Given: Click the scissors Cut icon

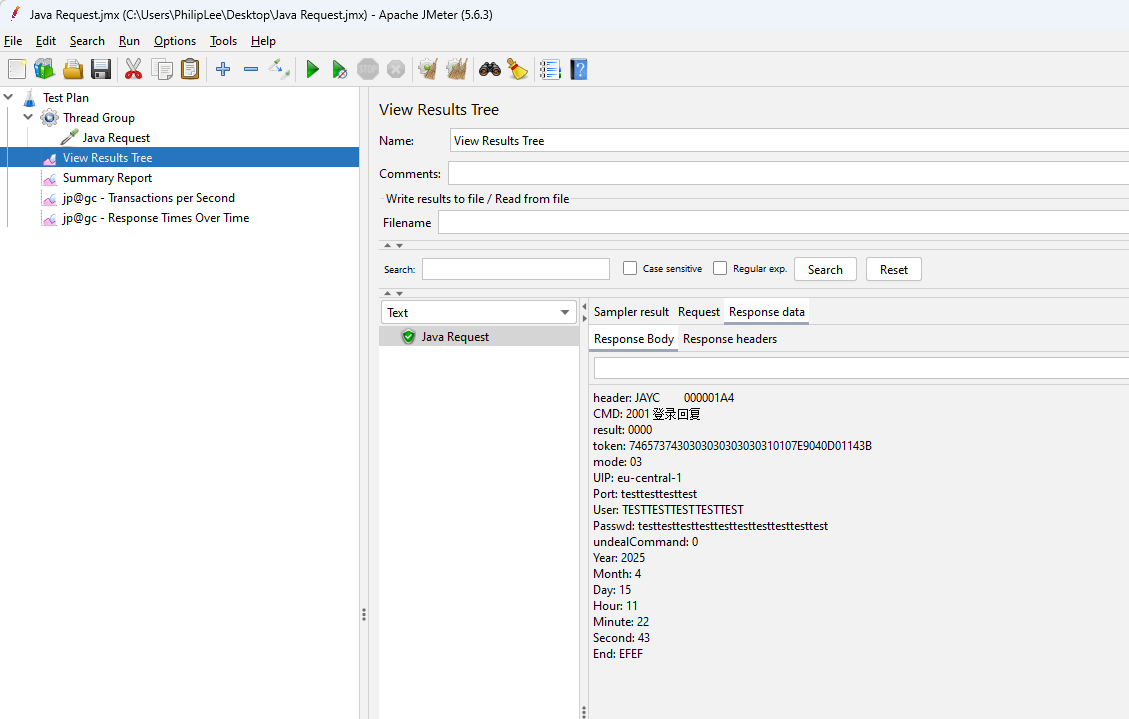Looking at the screenshot, I should pos(133,69).
